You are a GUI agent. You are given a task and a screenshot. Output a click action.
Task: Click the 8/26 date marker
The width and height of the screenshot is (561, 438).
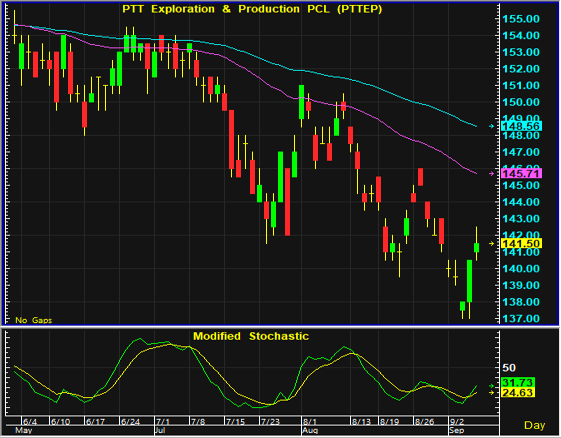click(x=424, y=422)
